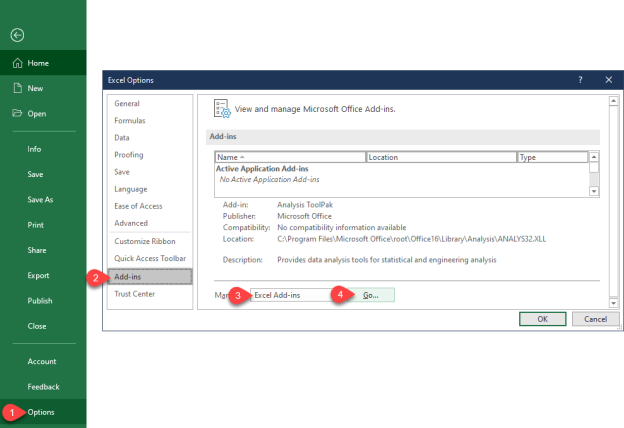Screen dimensions: 624x428
Task: Select Formulas in the options list
Action: (x=130, y=120)
